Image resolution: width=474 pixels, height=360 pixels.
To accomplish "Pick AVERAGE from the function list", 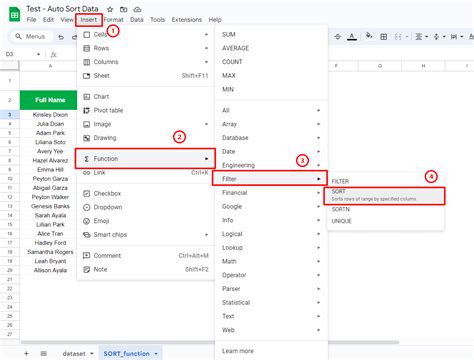I will pyautogui.click(x=272, y=48).
